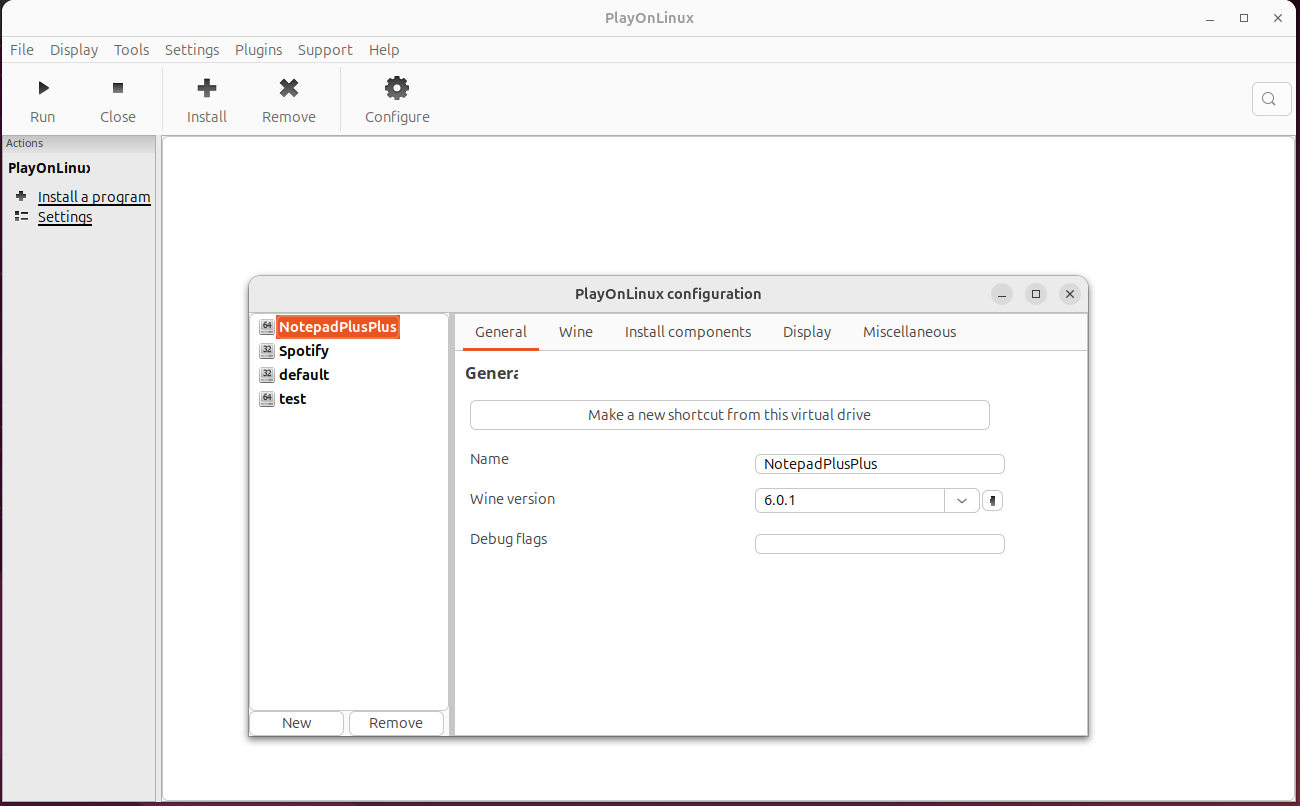Image resolution: width=1300 pixels, height=806 pixels.
Task: Click the Settings link in Actions panel
Action: [x=65, y=217]
